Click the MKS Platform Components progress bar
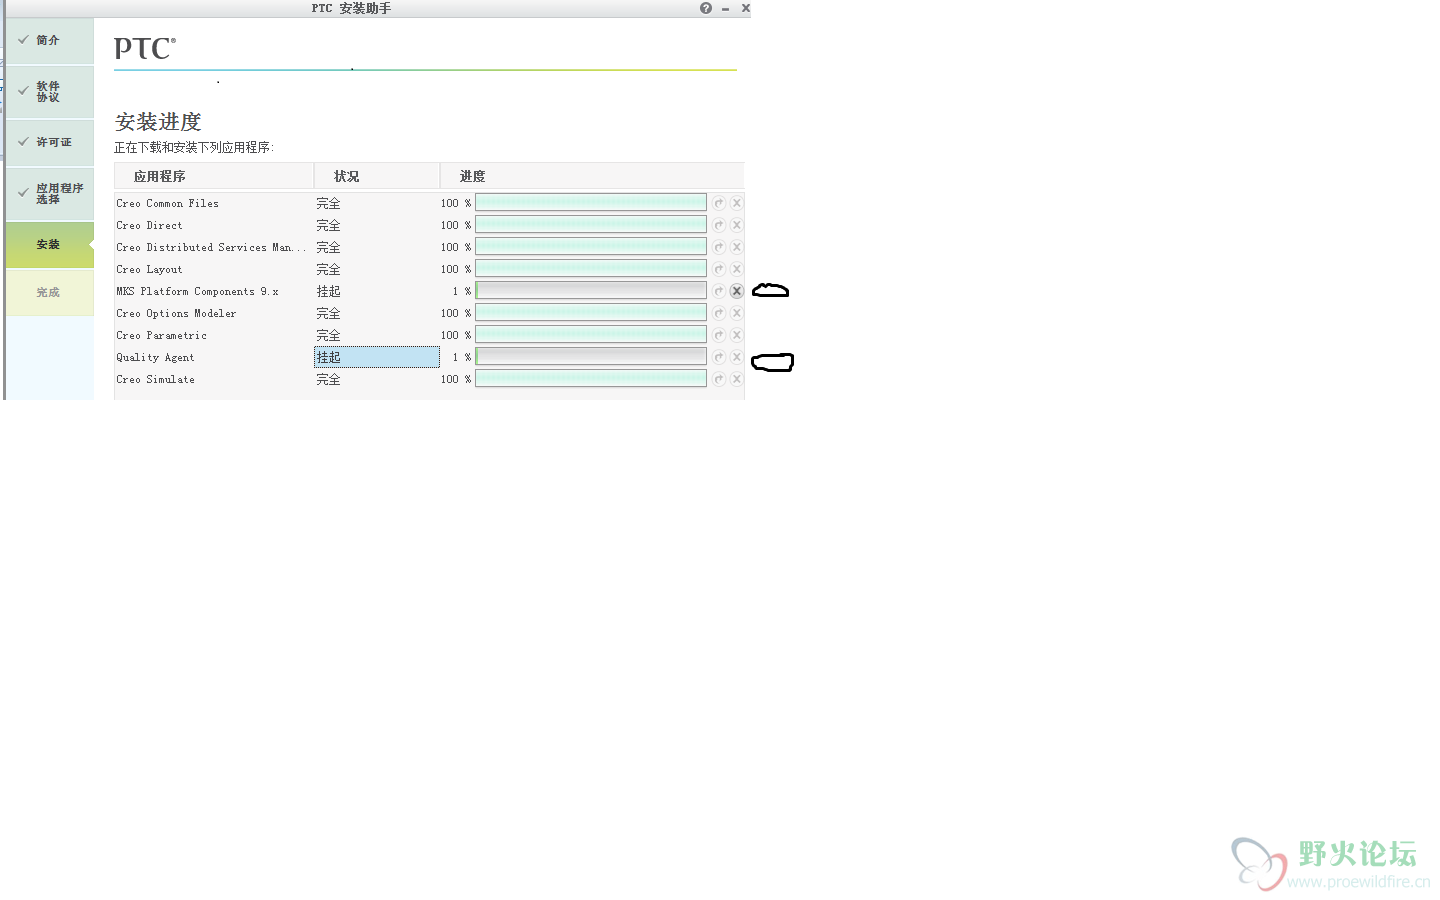The image size is (1440, 900). pos(591,291)
